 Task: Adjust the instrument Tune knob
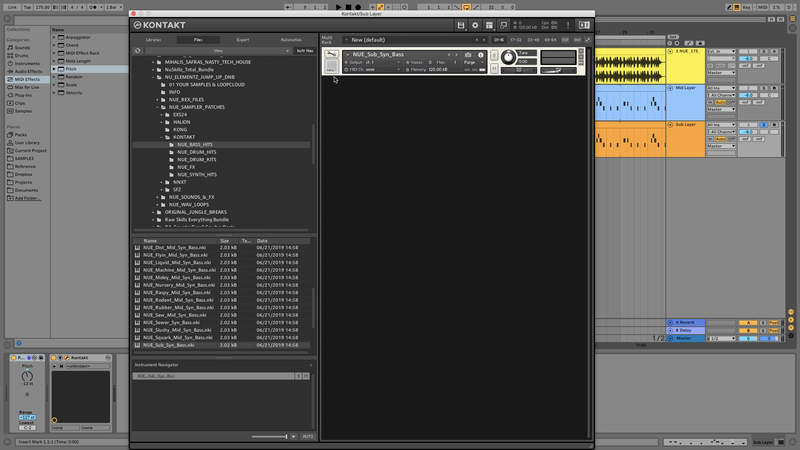click(508, 57)
